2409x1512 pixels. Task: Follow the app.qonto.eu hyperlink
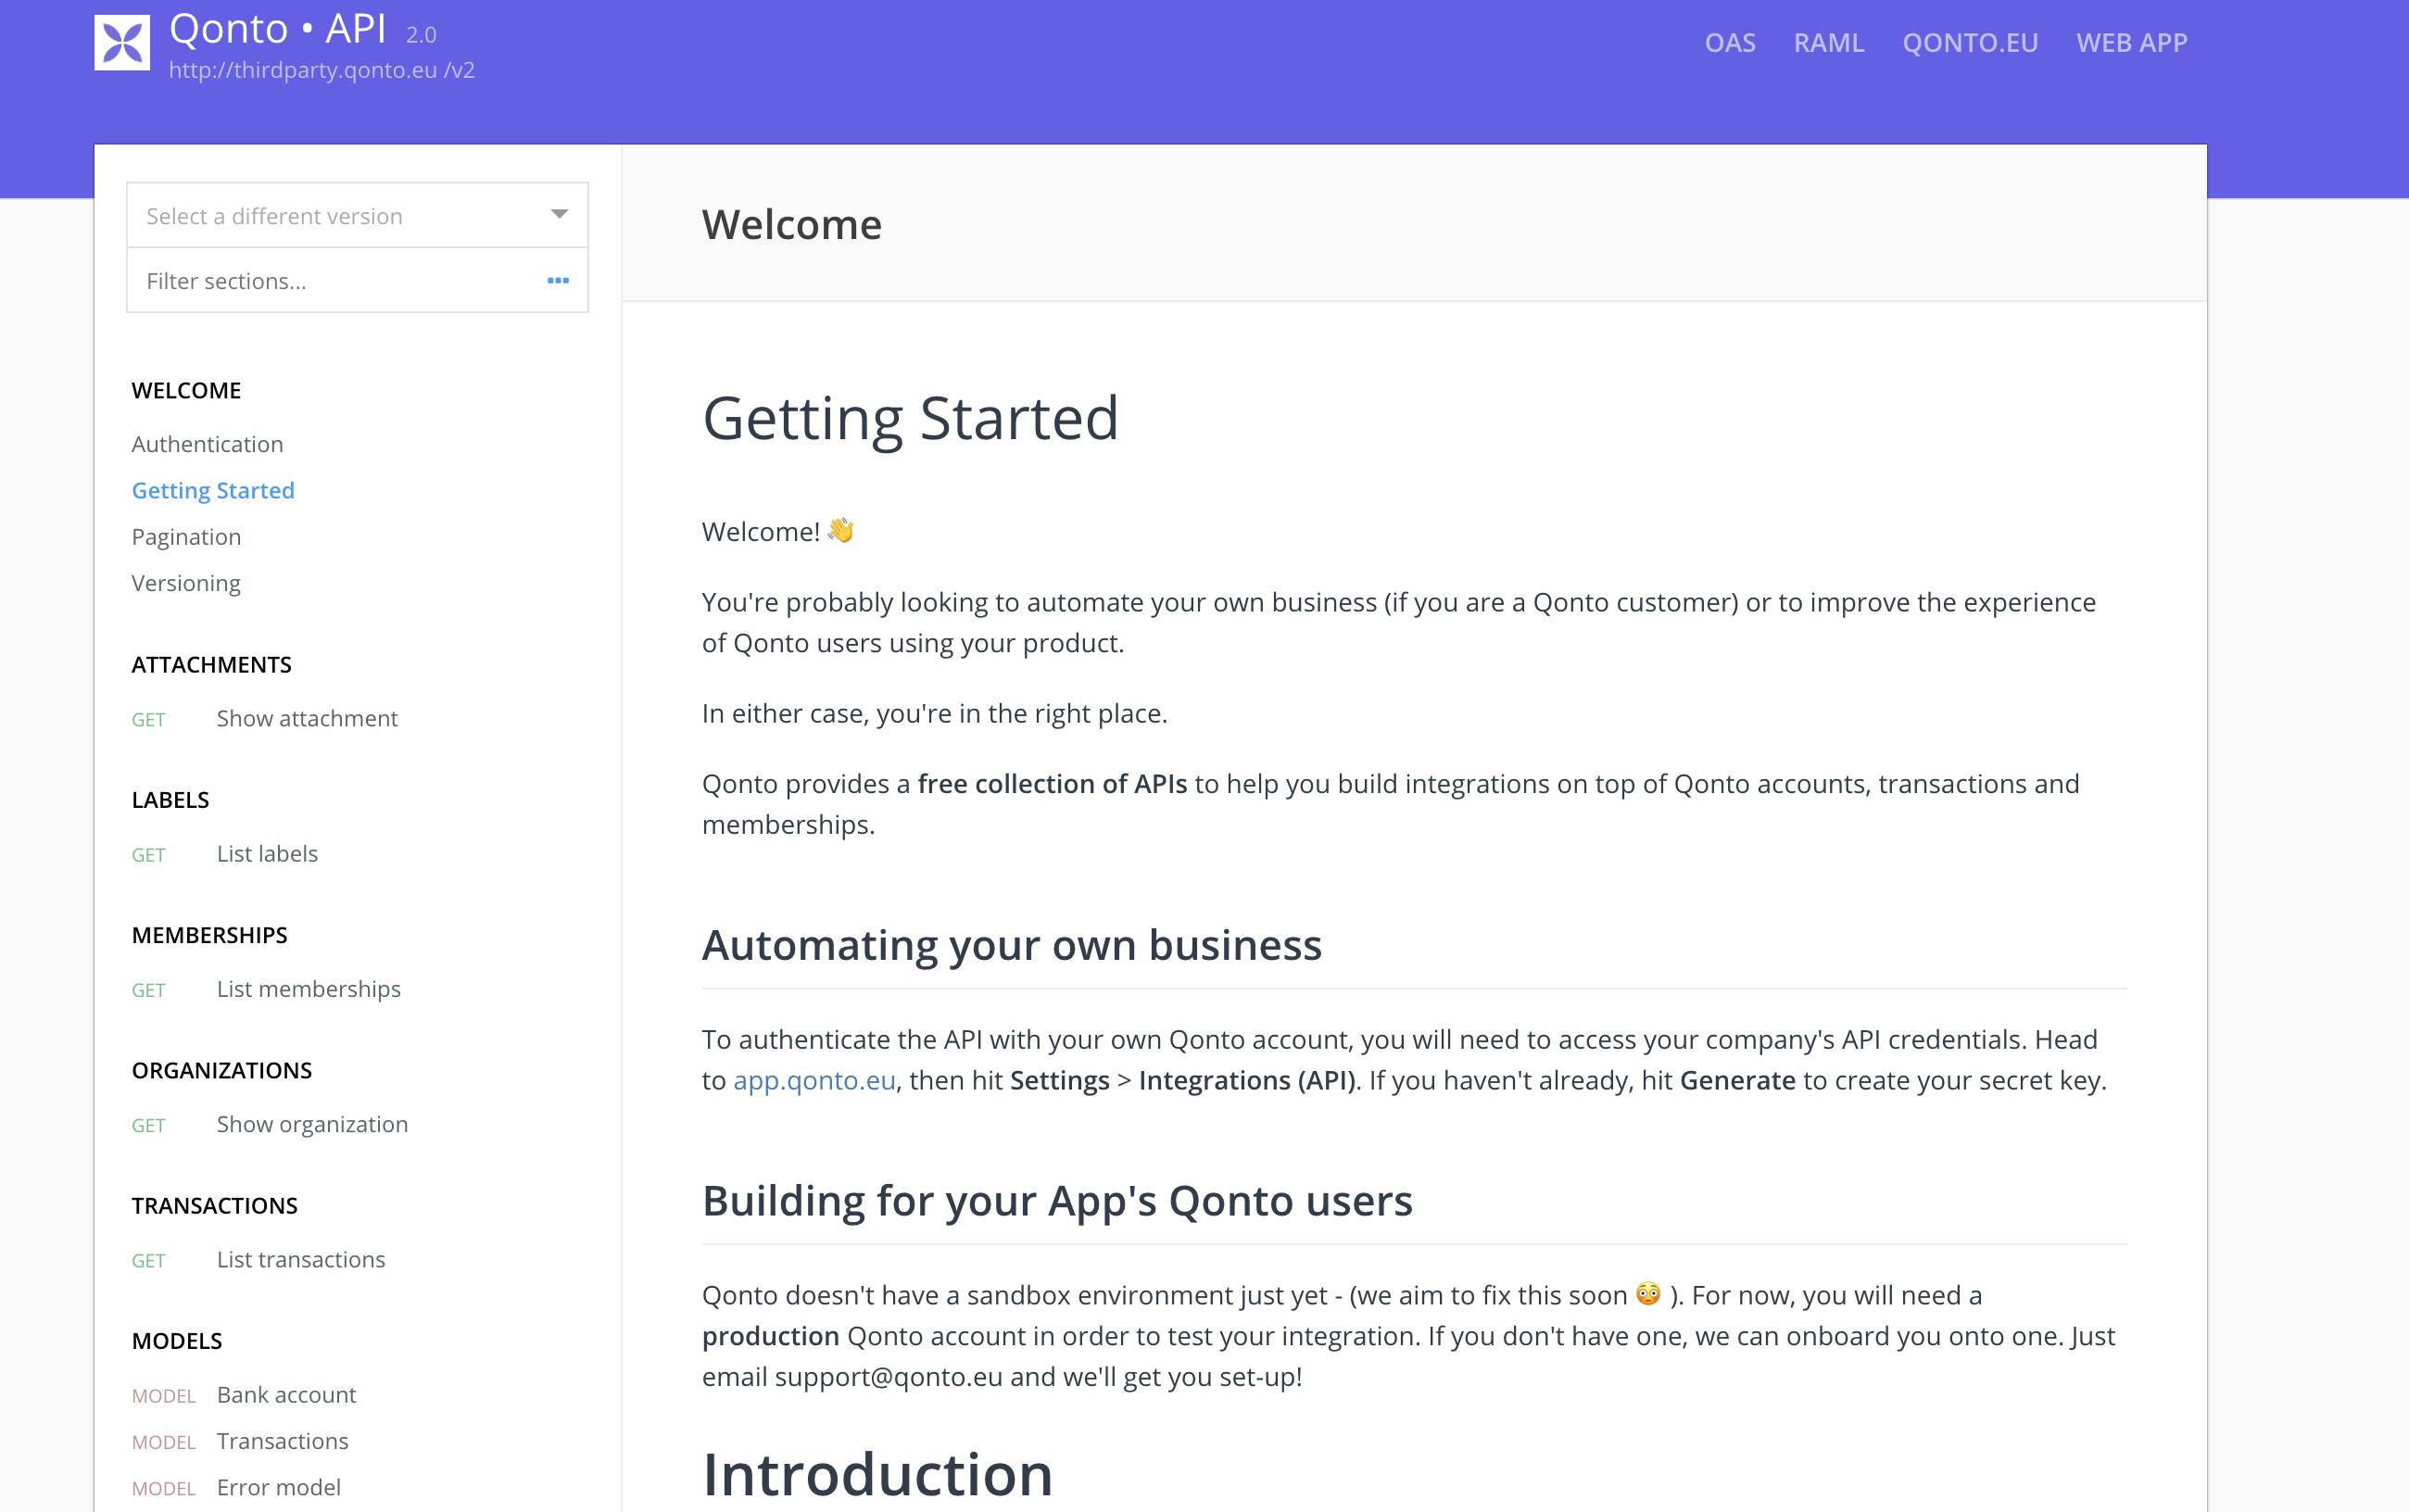tap(814, 1081)
